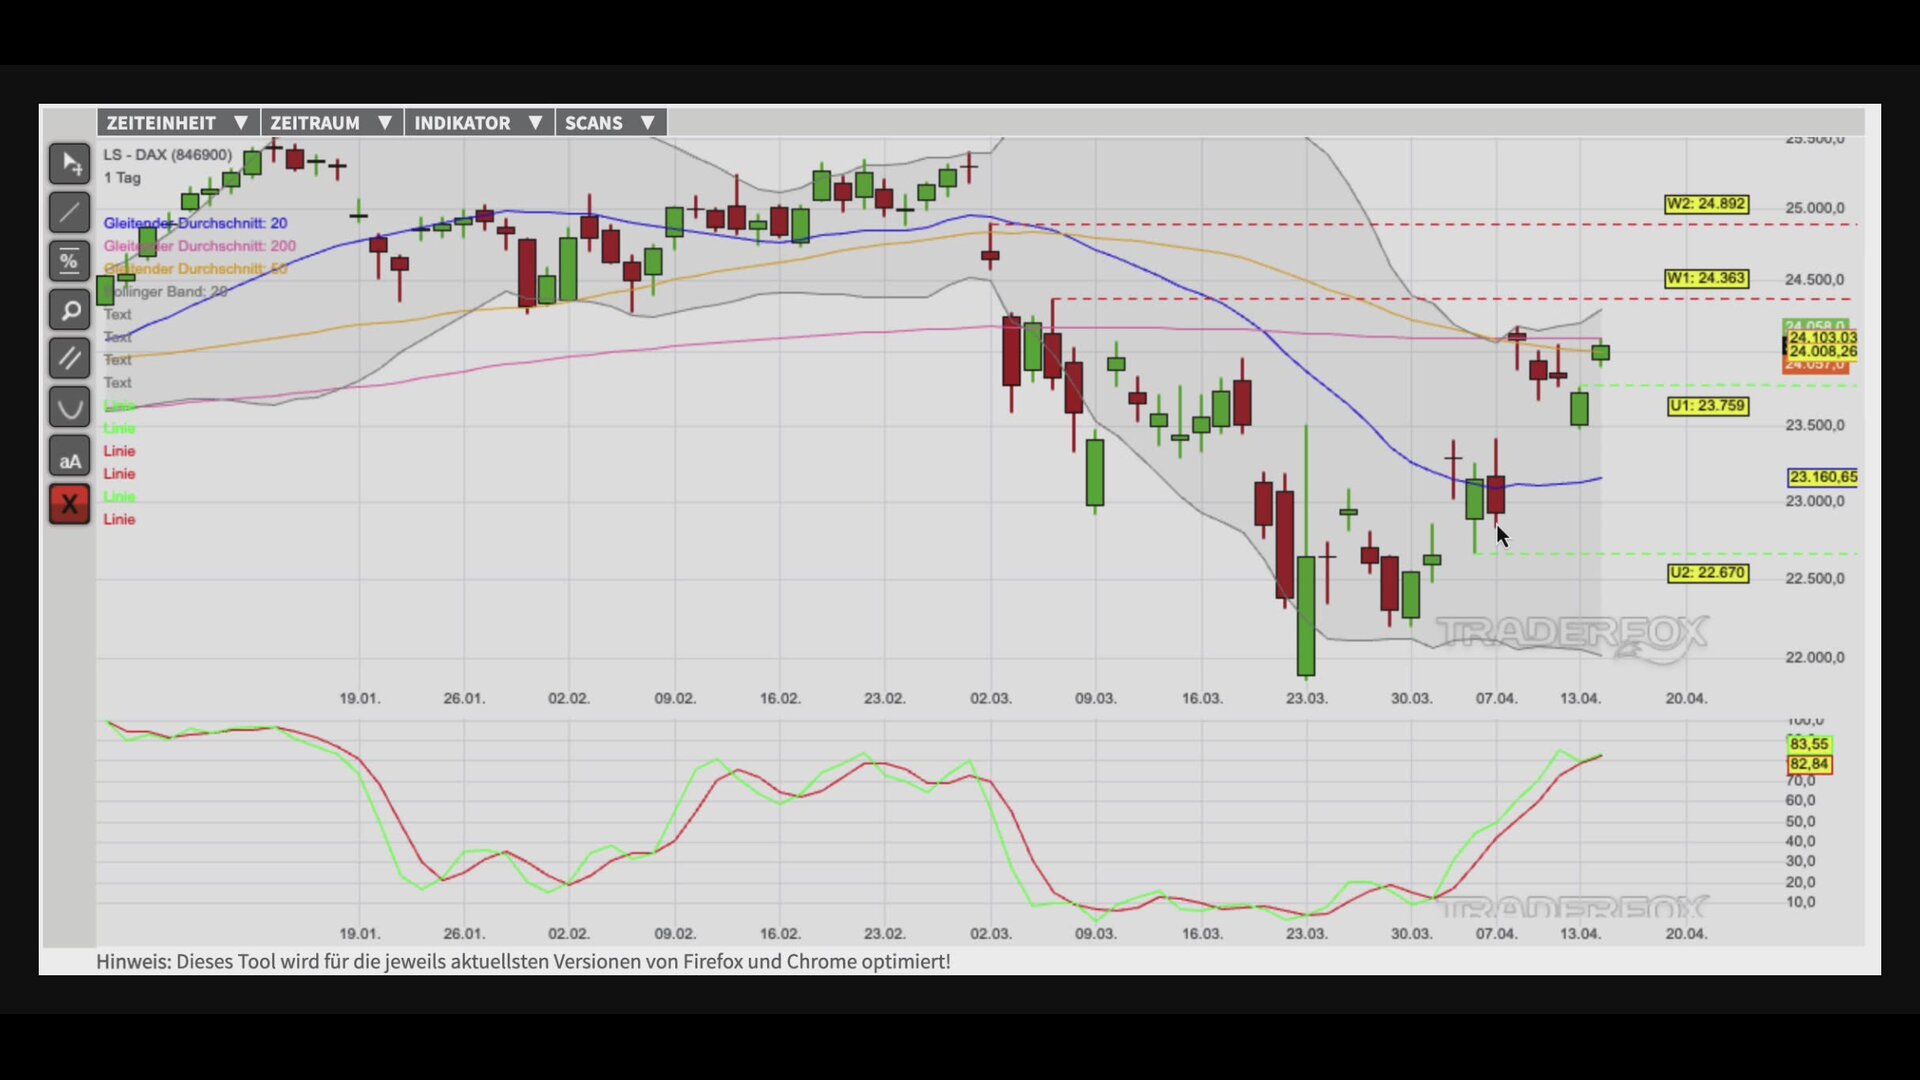Pick the curve arc drawing tool
This screenshot has height=1080, width=1920.
click(x=69, y=408)
